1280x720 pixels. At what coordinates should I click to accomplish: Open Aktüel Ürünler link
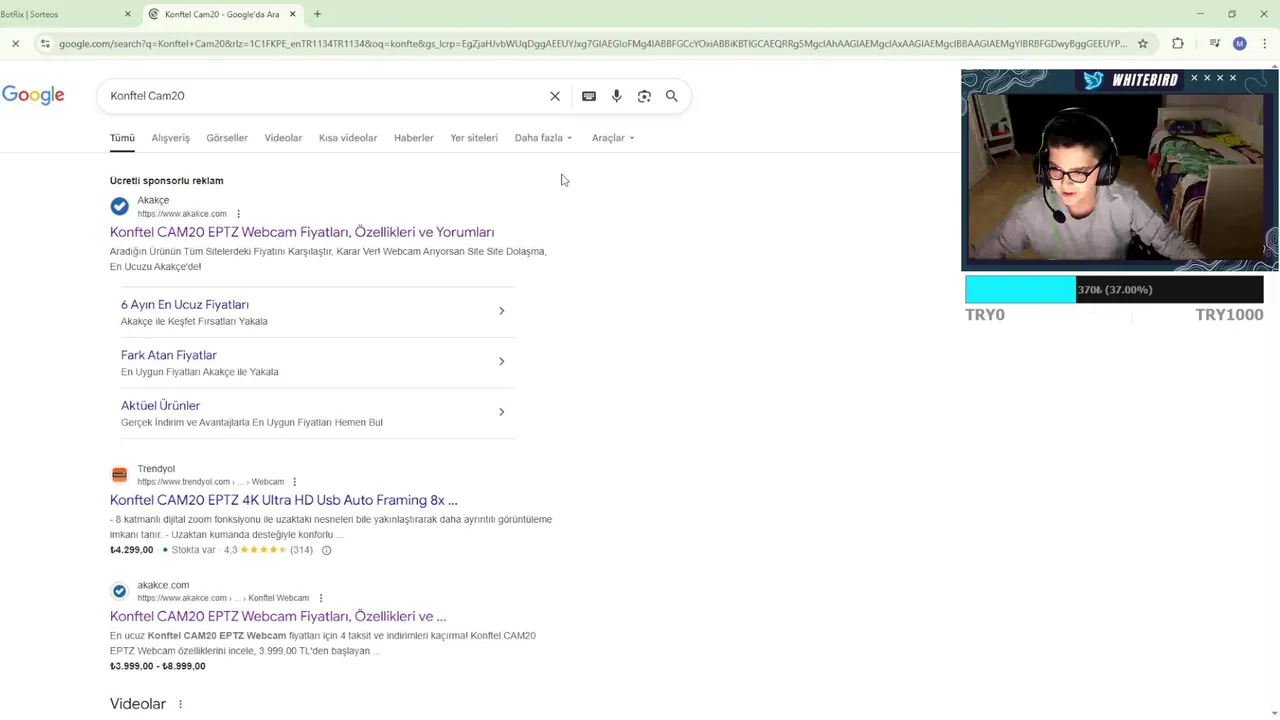point(160,405)
